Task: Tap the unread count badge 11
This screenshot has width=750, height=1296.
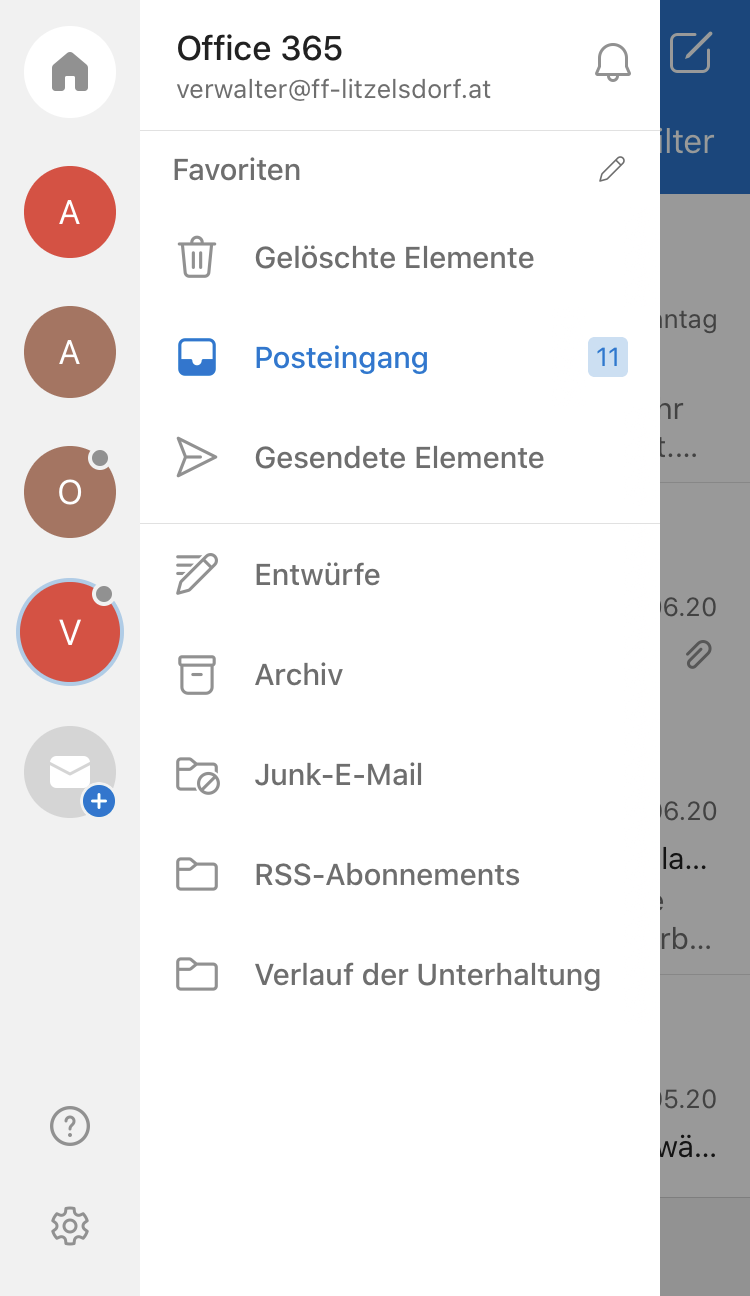Action: (608, 357)
